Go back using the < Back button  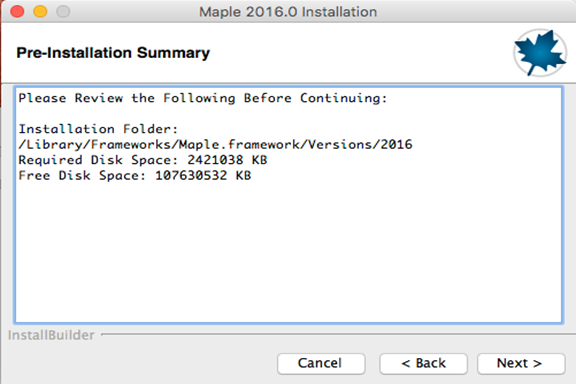coord(423,363)
